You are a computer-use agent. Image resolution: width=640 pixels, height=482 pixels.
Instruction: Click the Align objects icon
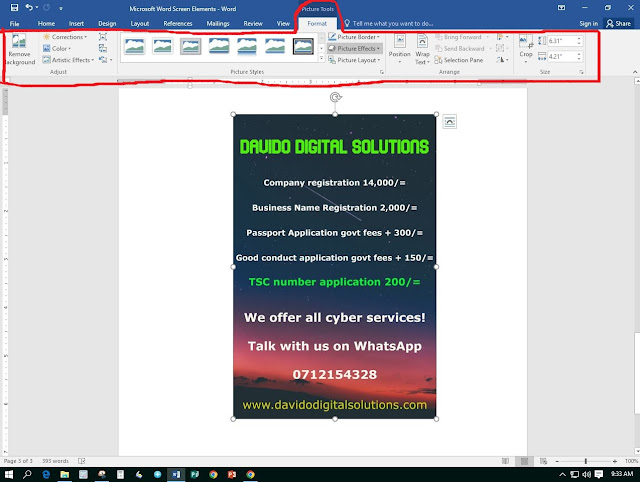coord(502,37)
